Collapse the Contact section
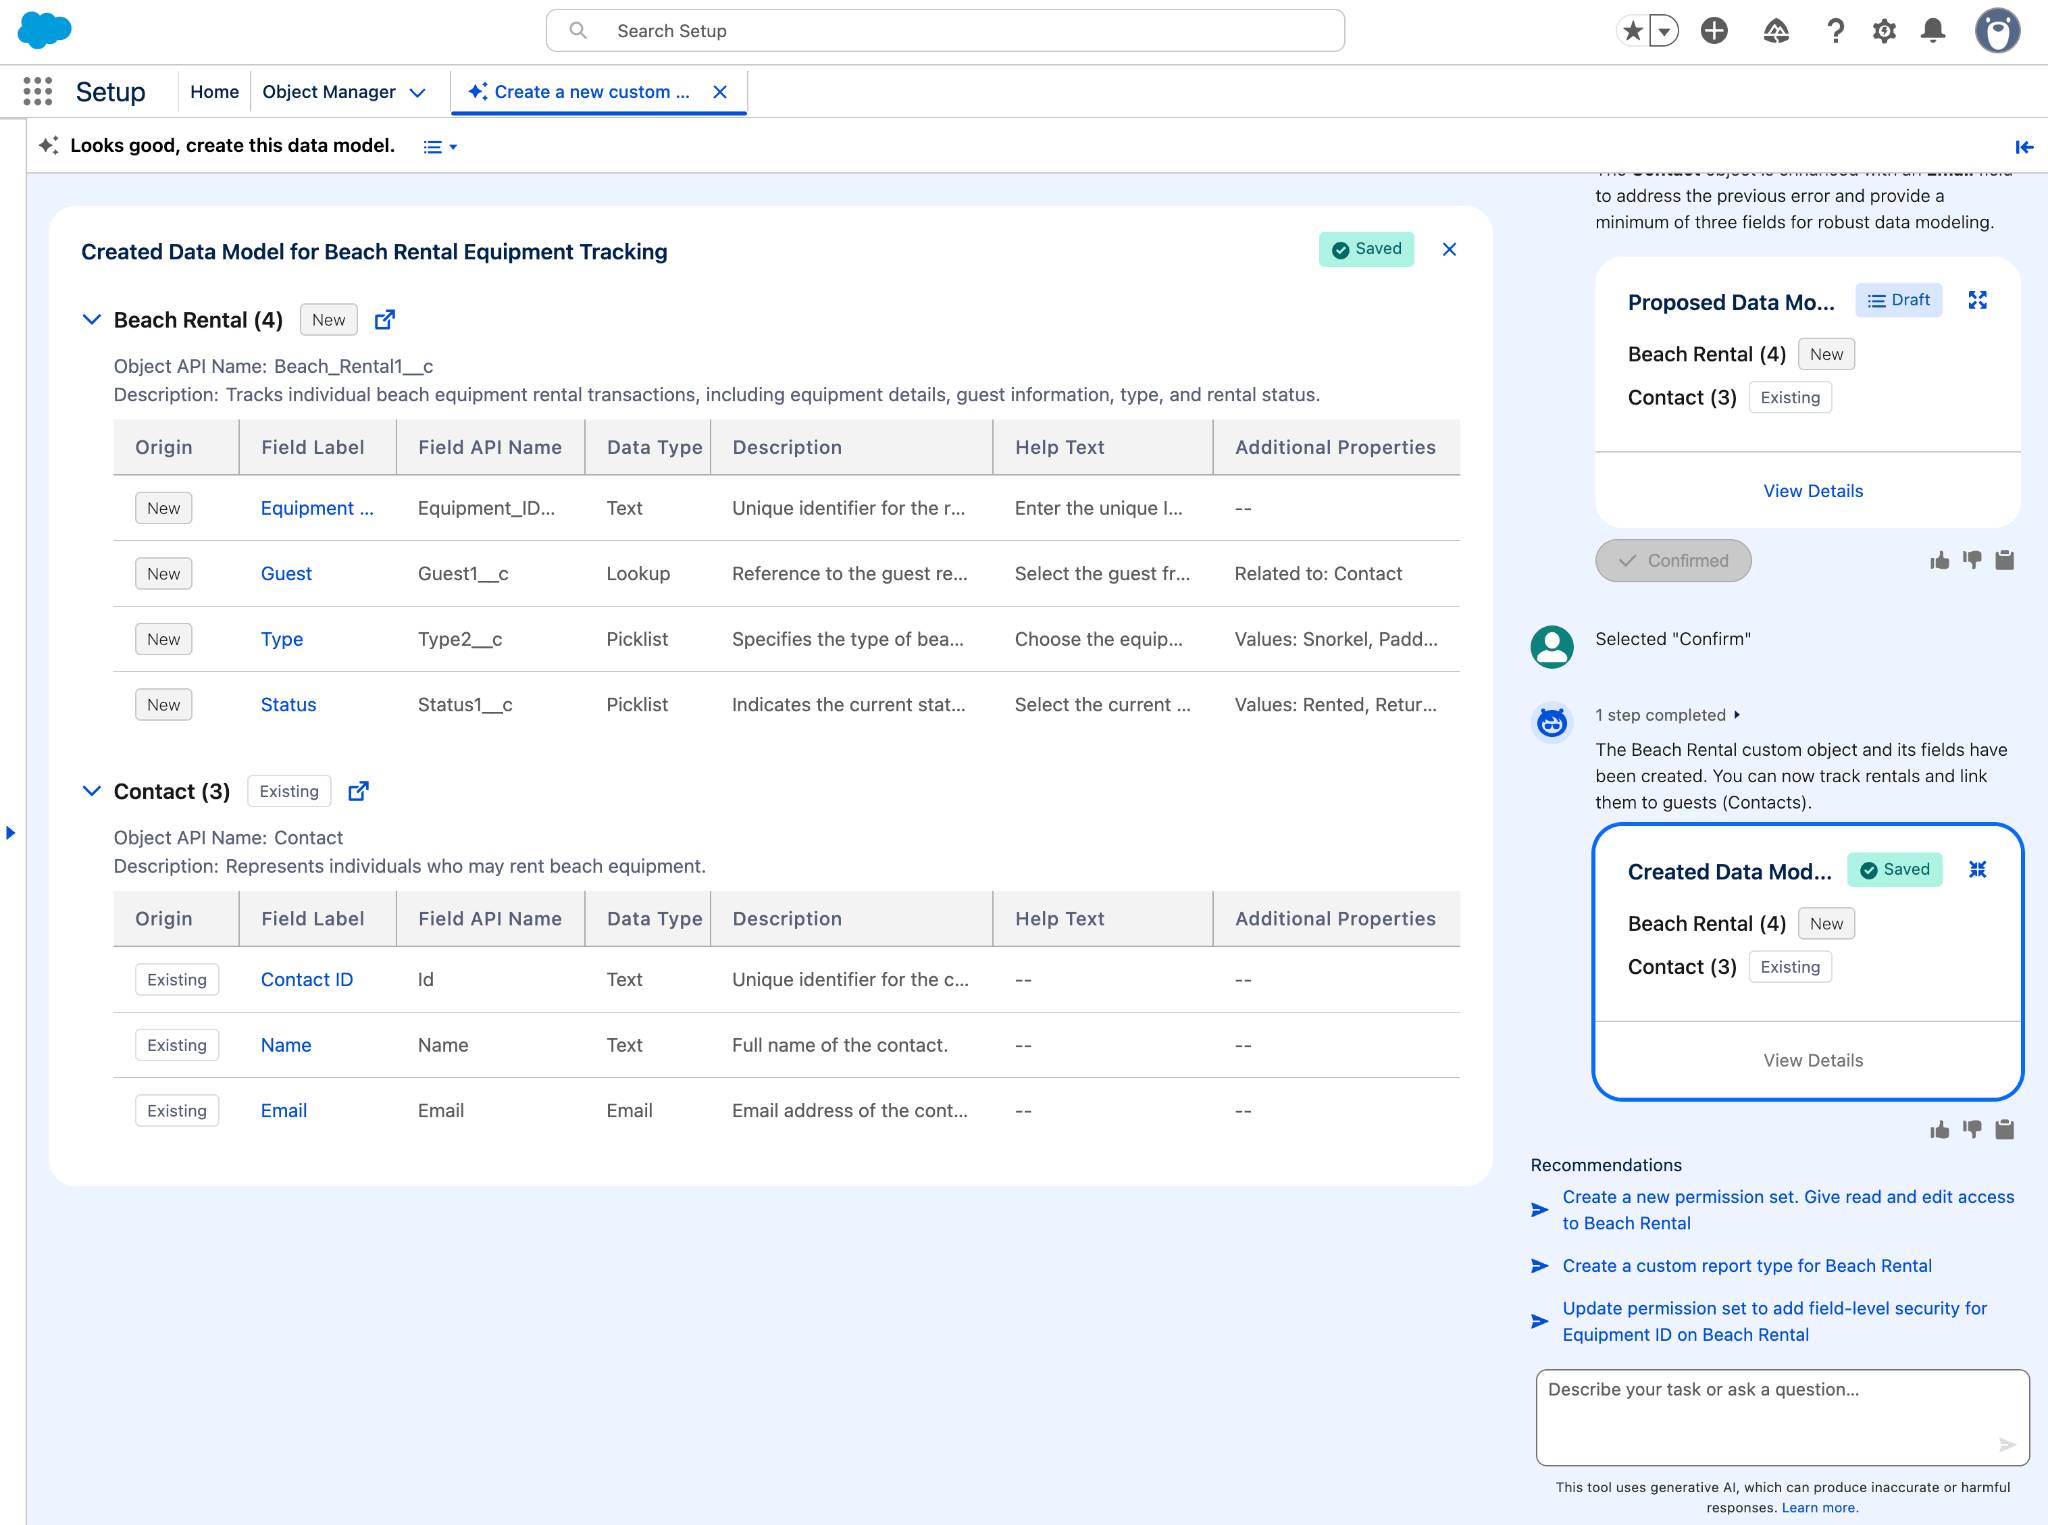 pos(91,791)
